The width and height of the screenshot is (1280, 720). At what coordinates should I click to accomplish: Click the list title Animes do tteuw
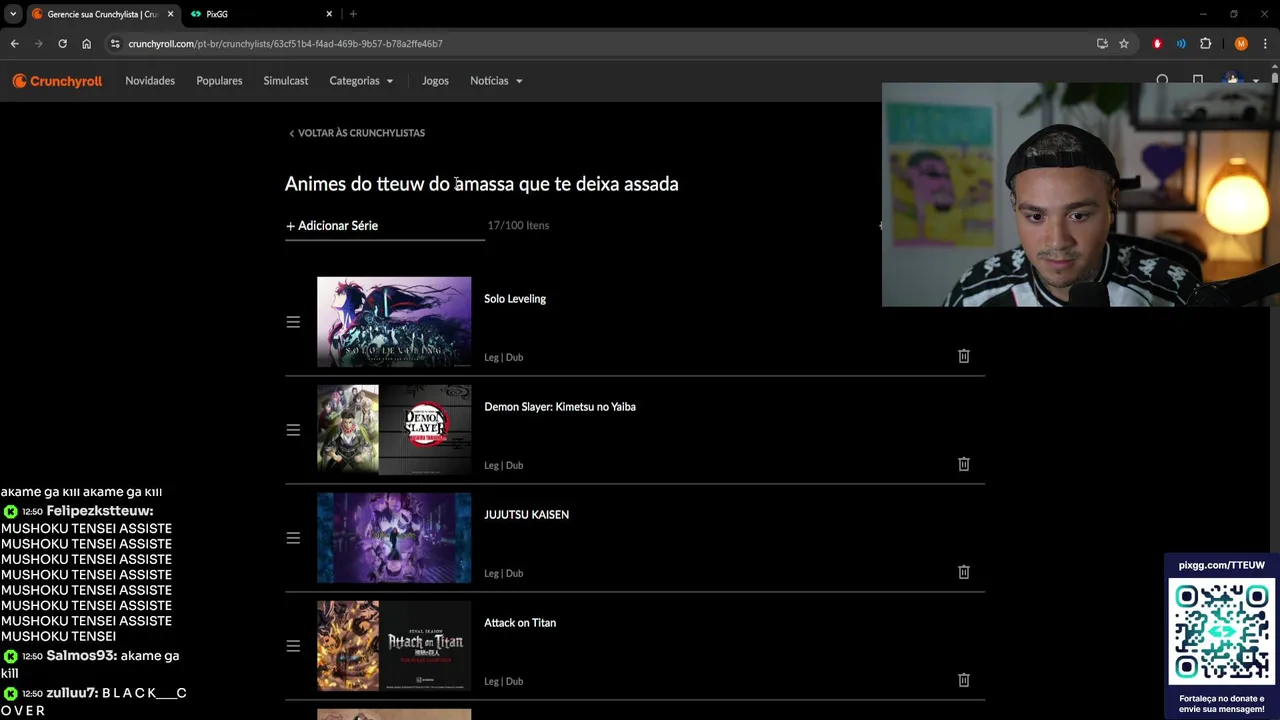coord(482,184)
